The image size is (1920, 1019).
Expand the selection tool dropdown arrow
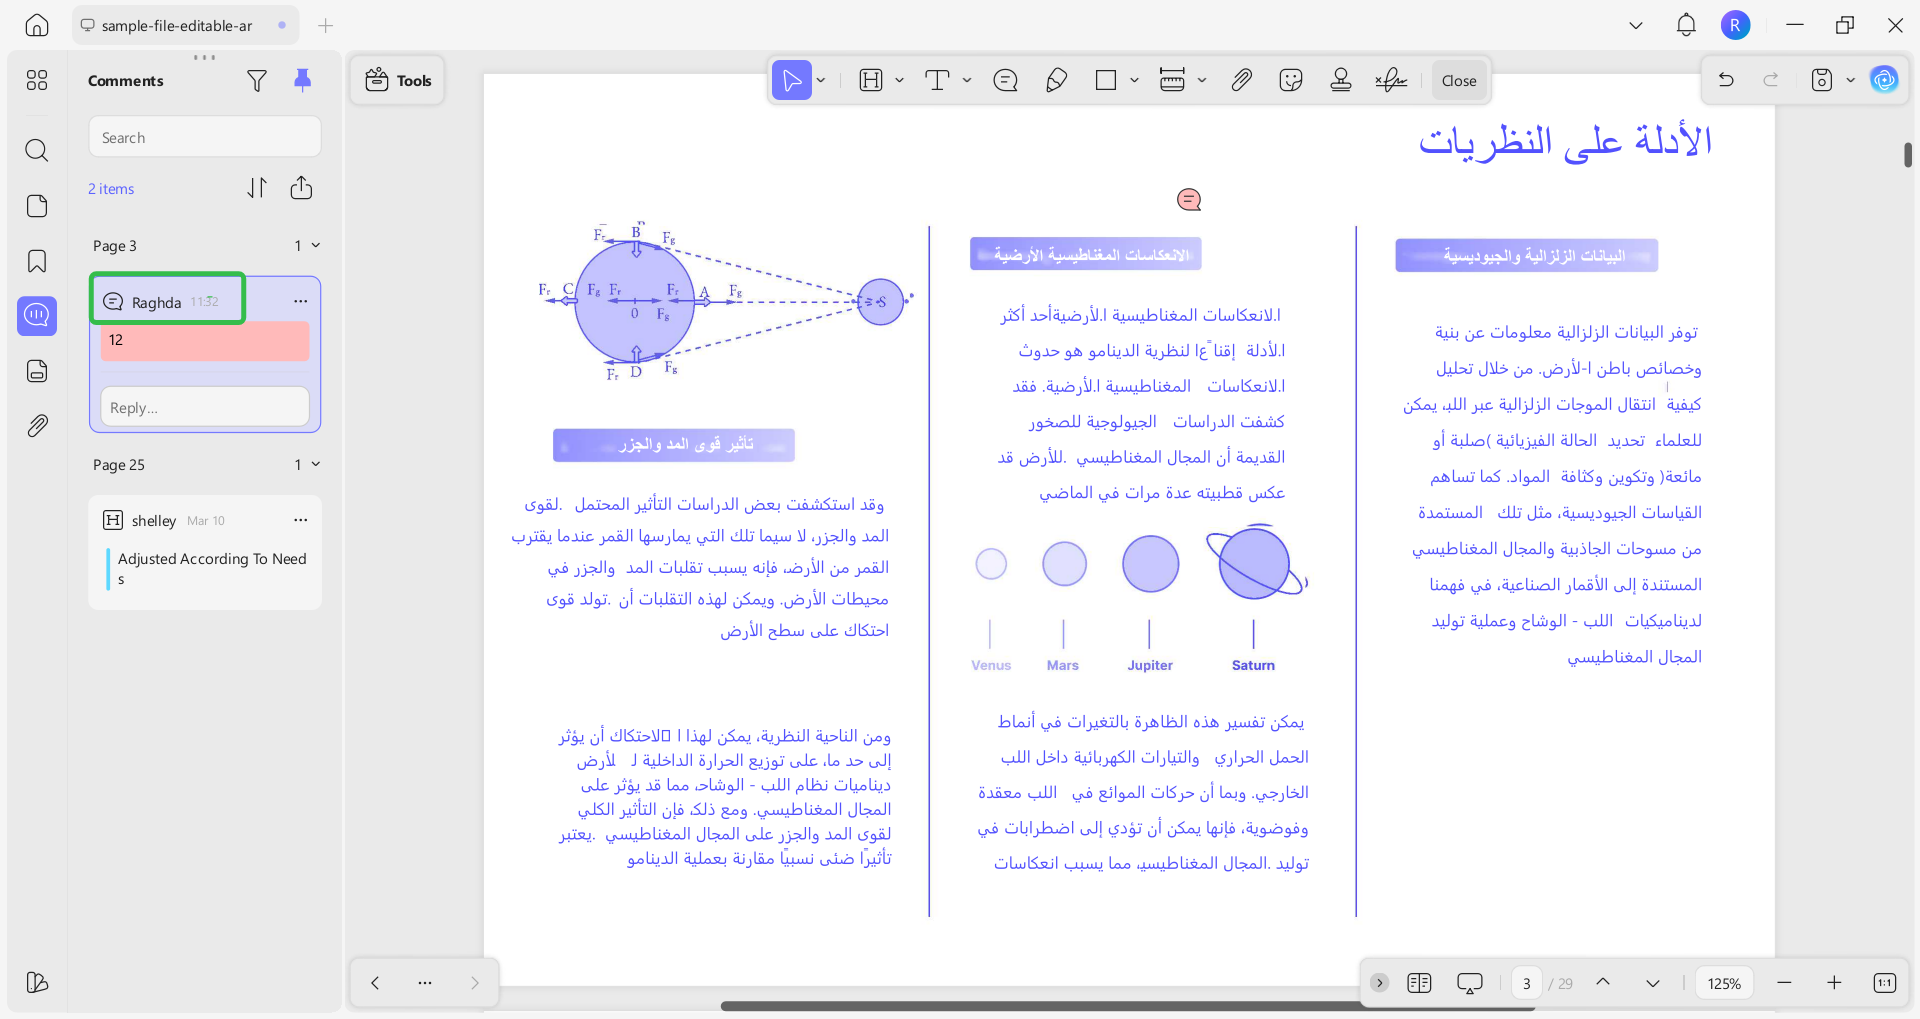coord(821,81)
